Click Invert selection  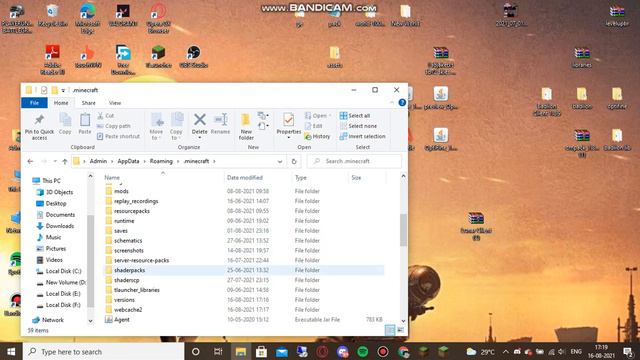tap(362, 136)
